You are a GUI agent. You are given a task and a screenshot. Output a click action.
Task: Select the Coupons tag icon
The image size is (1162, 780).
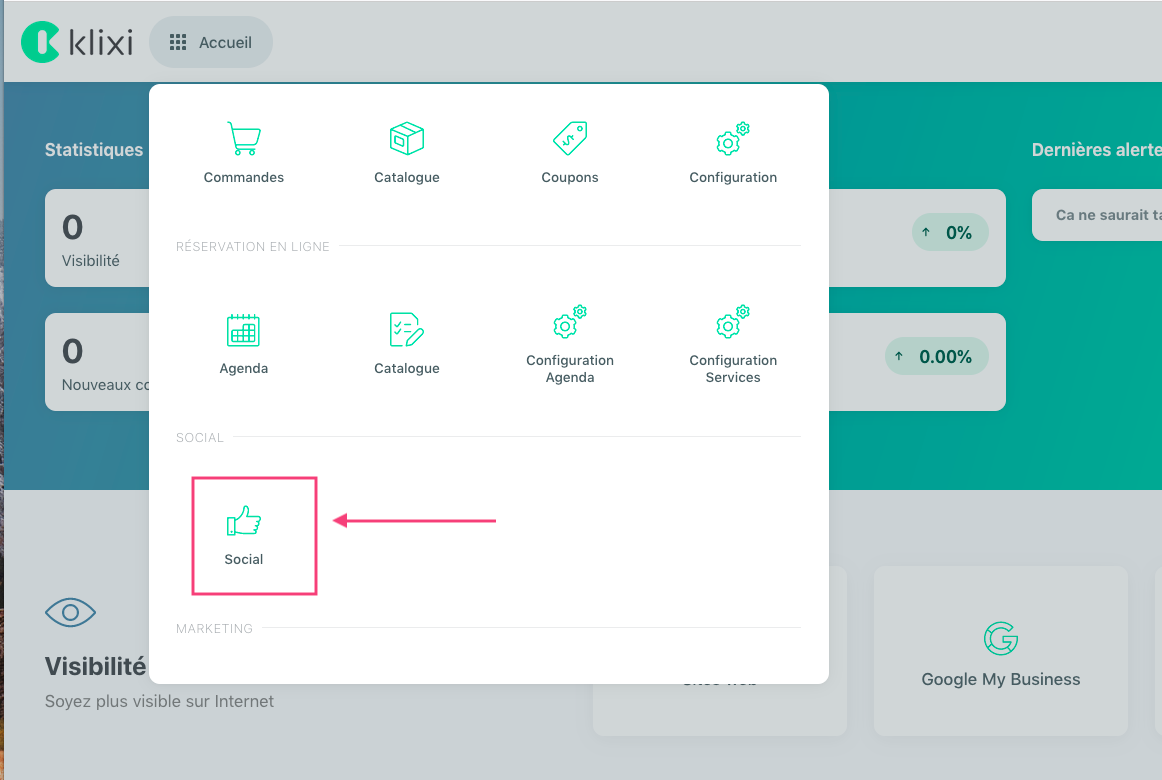coord(570,139)
